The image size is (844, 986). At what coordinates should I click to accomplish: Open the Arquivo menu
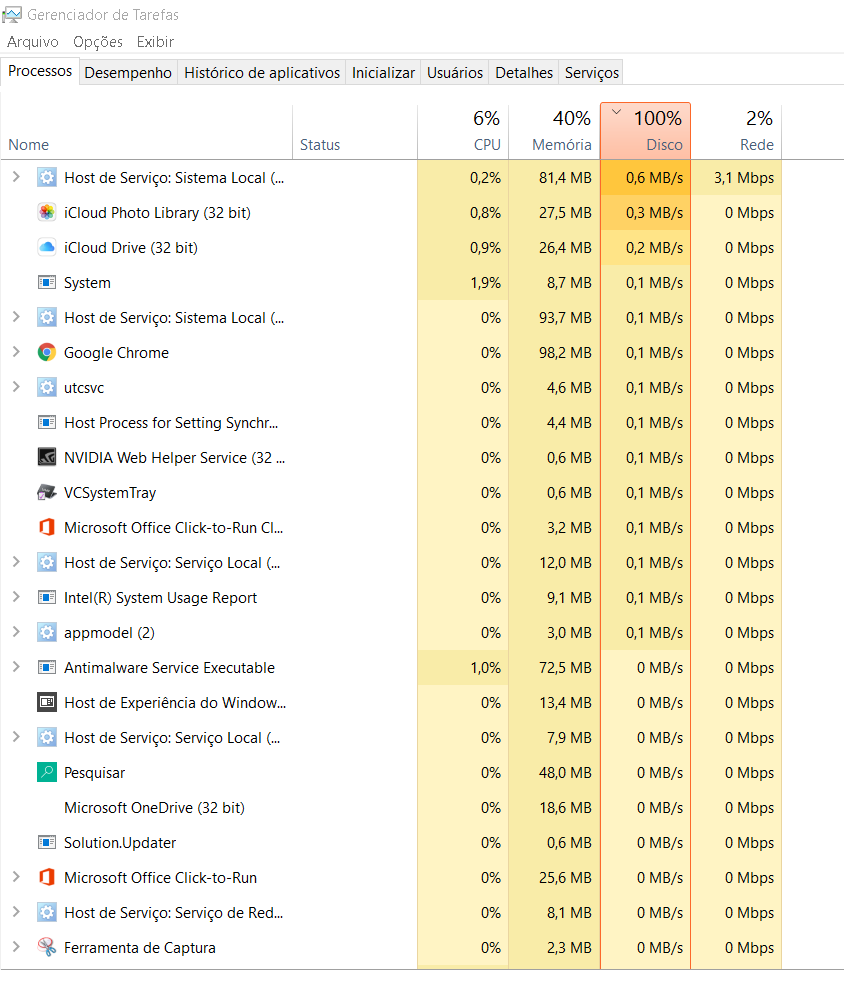33,42
